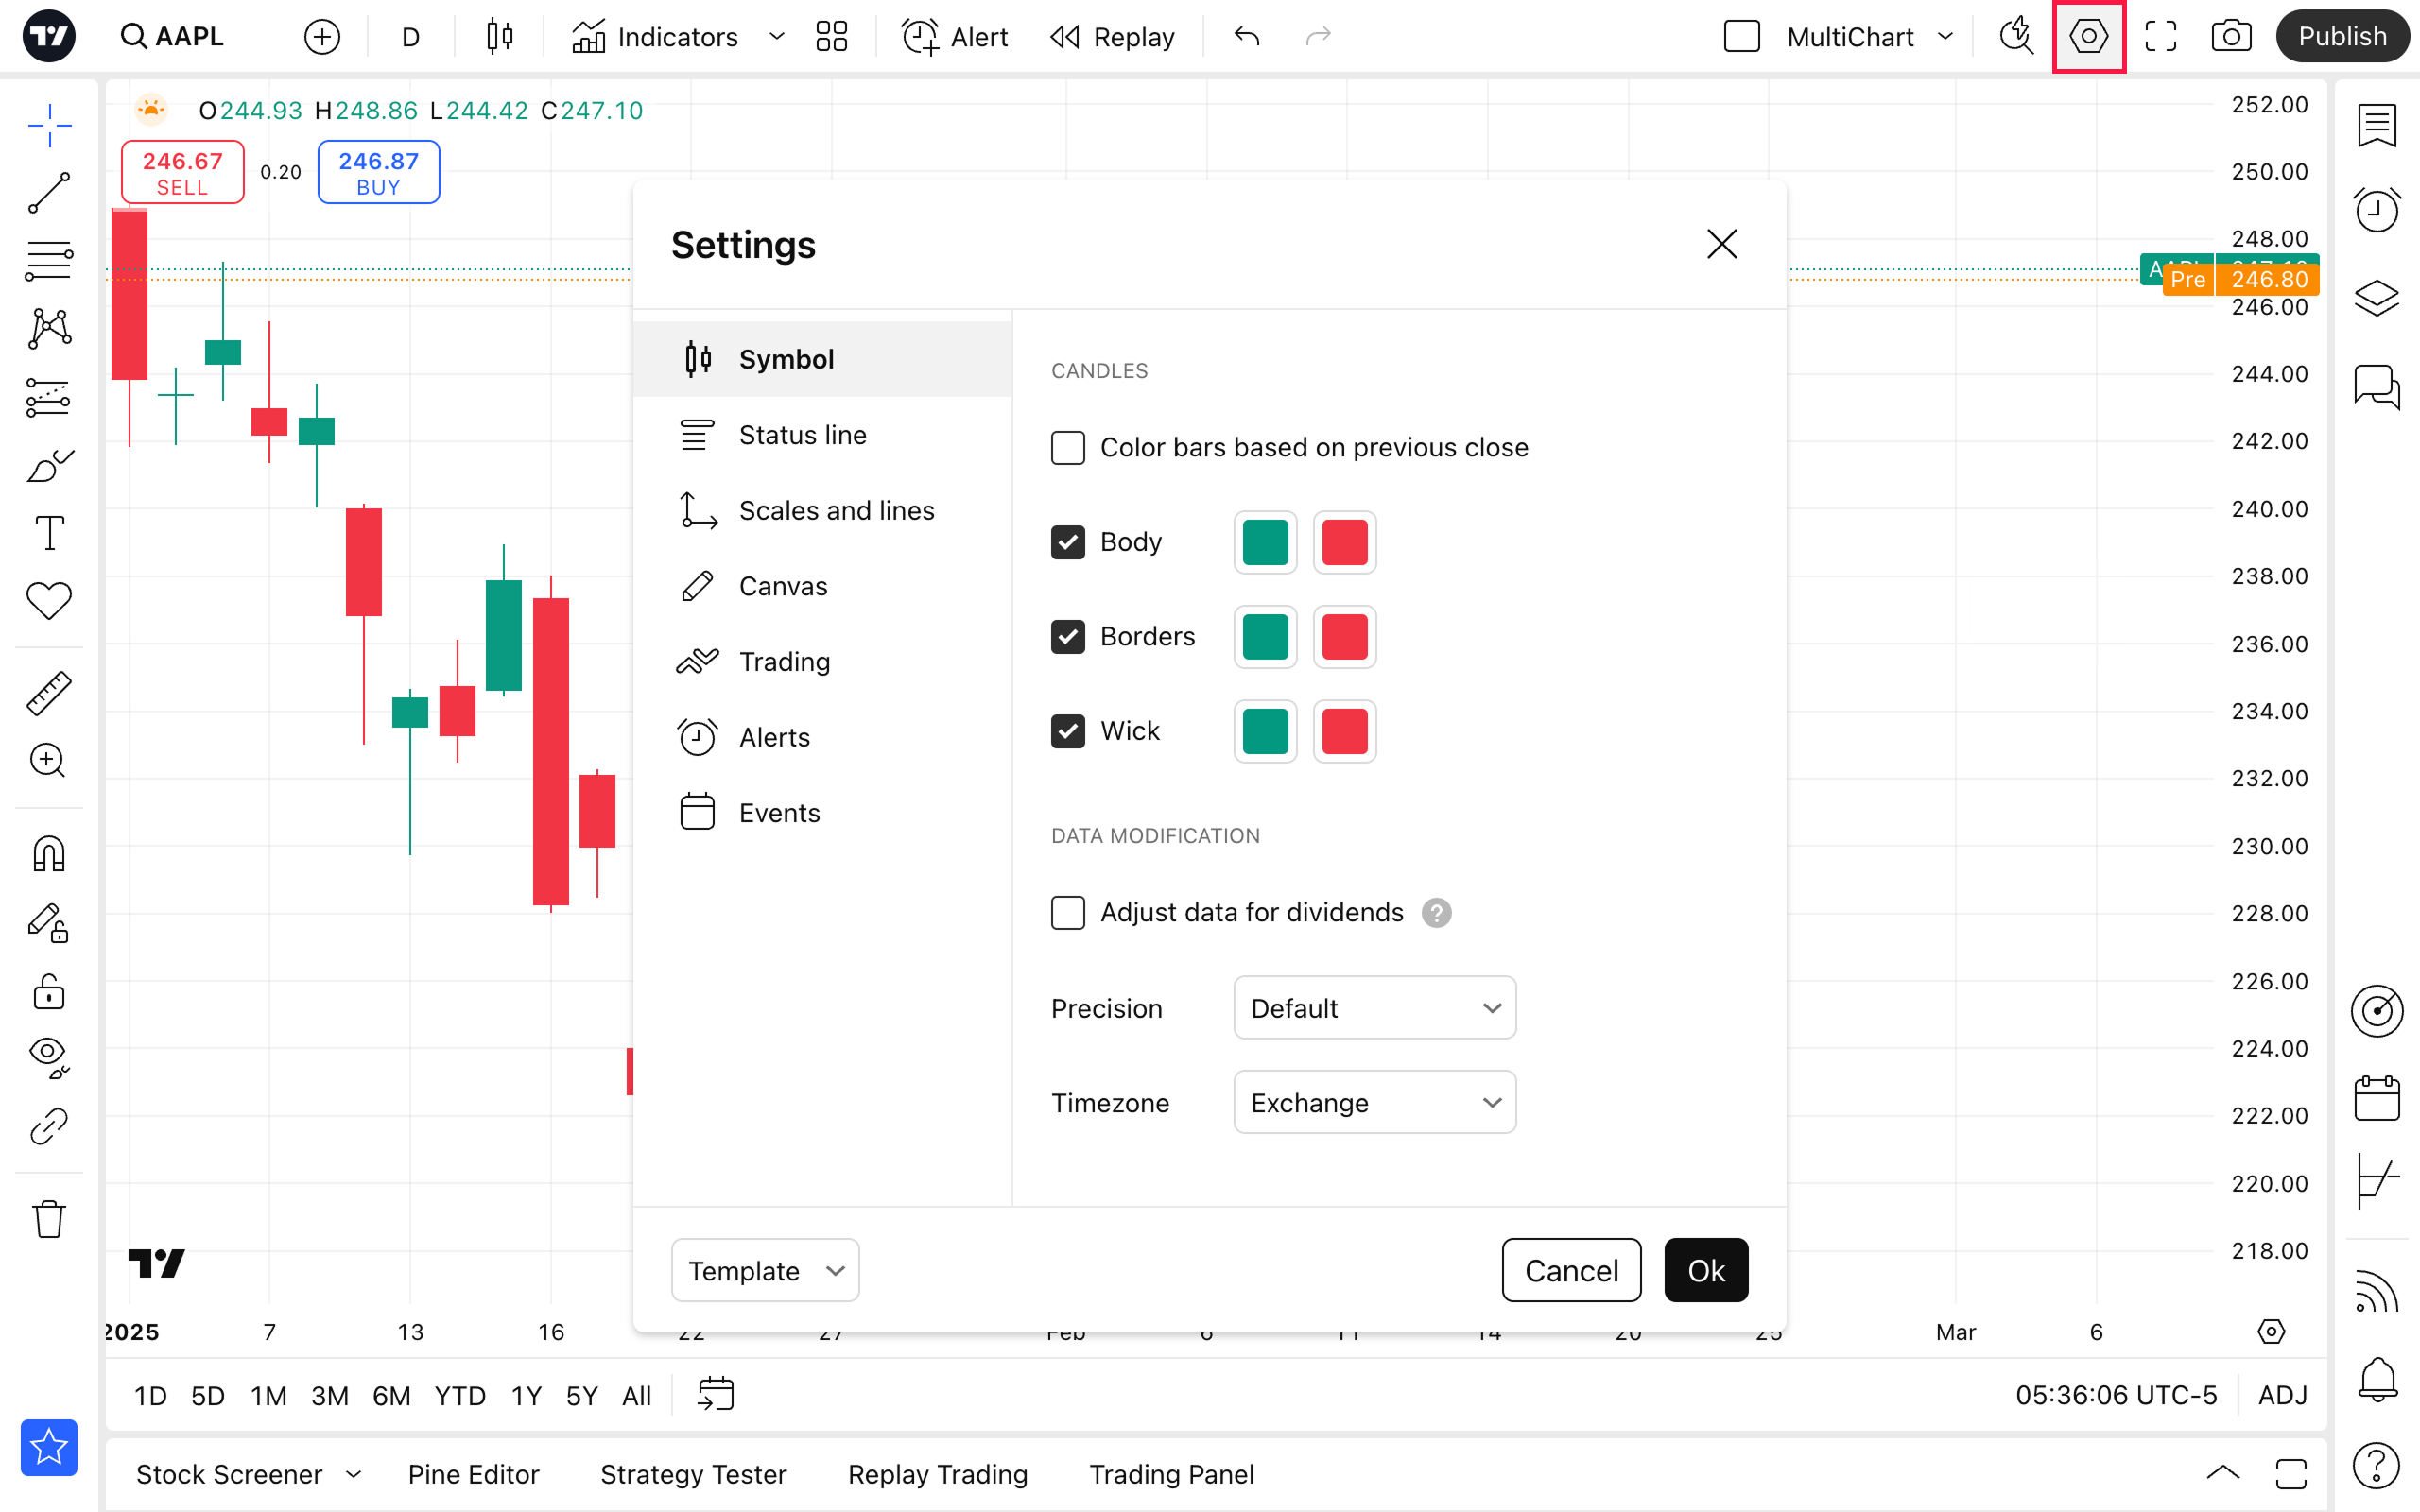Click the ruler measure tool
2420x1512 pixels.
(x=48, y=693)
